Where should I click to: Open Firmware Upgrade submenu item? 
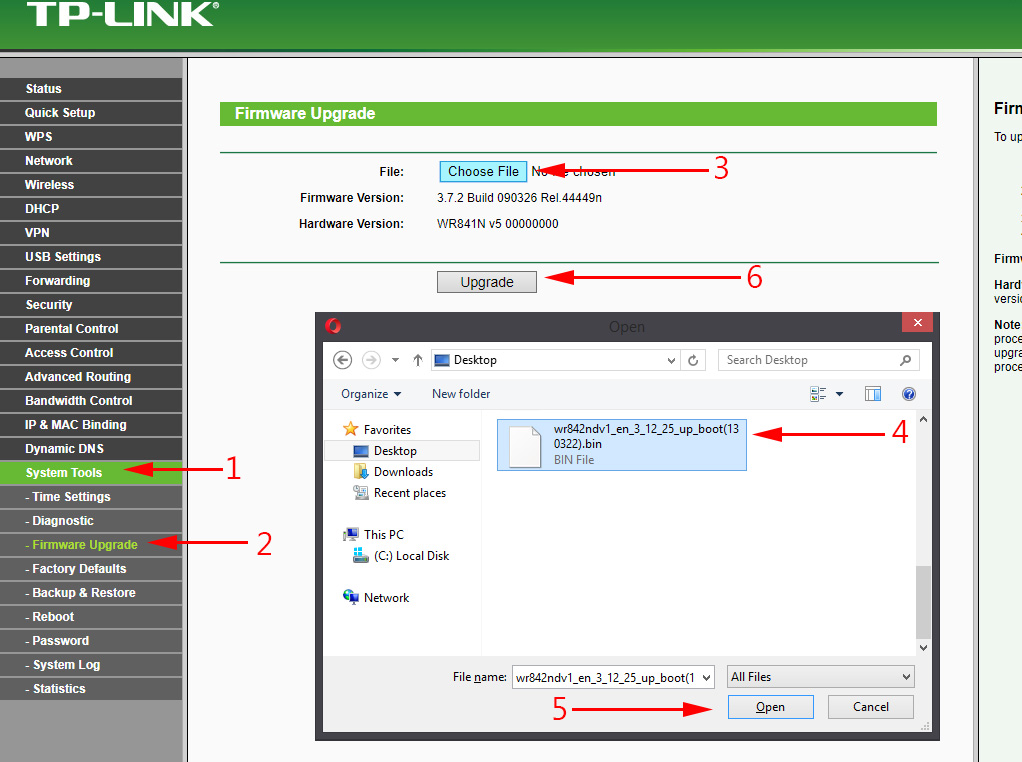click(91, 544)
